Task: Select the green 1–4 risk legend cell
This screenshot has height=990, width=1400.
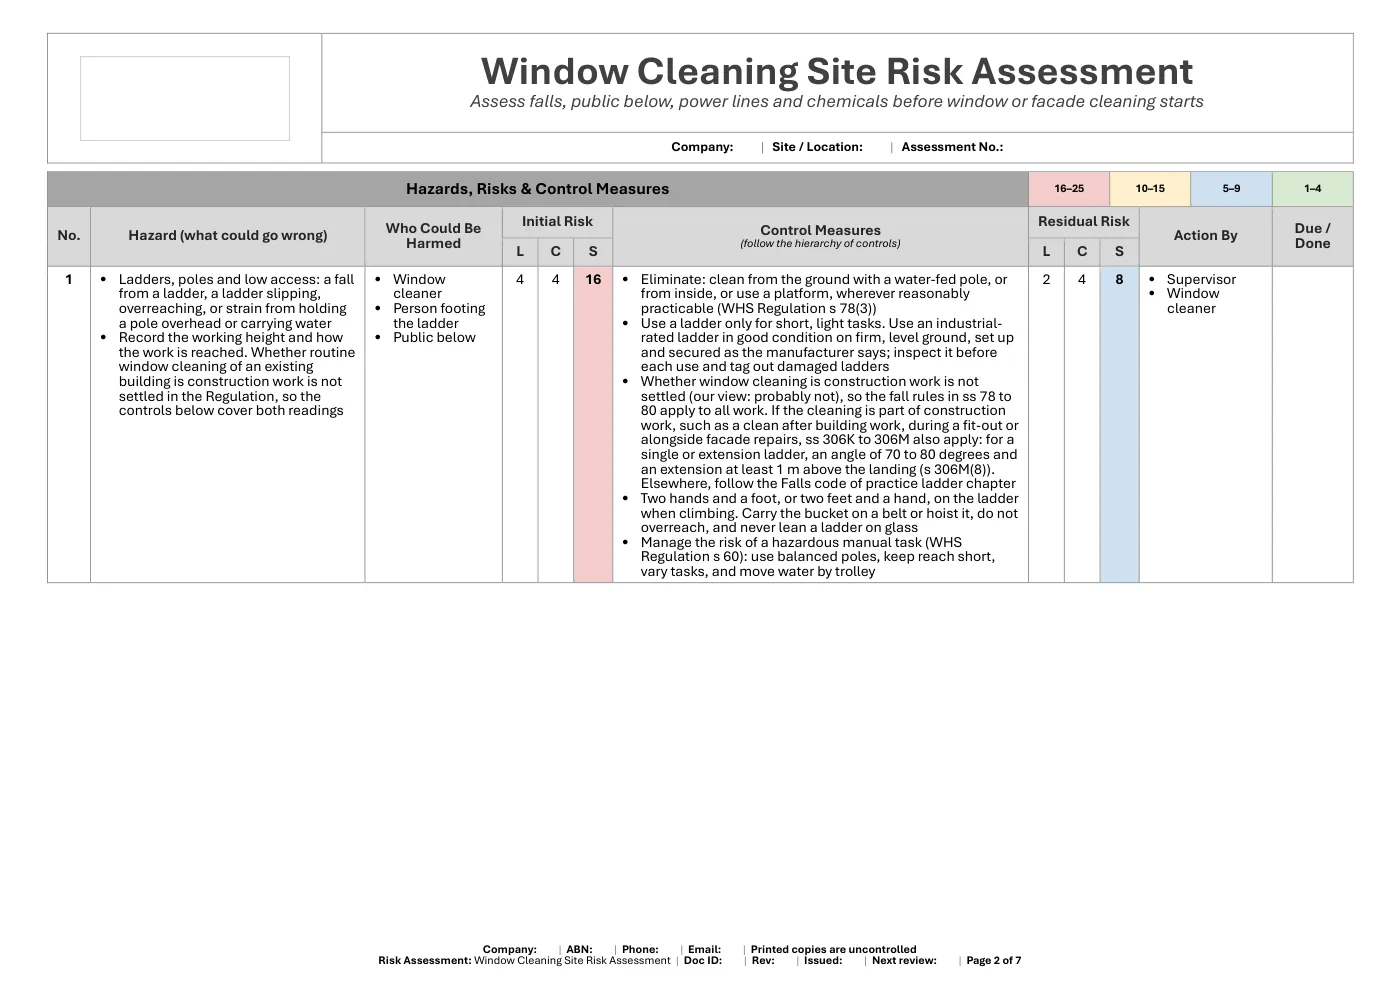Action: coord(1312,189)
